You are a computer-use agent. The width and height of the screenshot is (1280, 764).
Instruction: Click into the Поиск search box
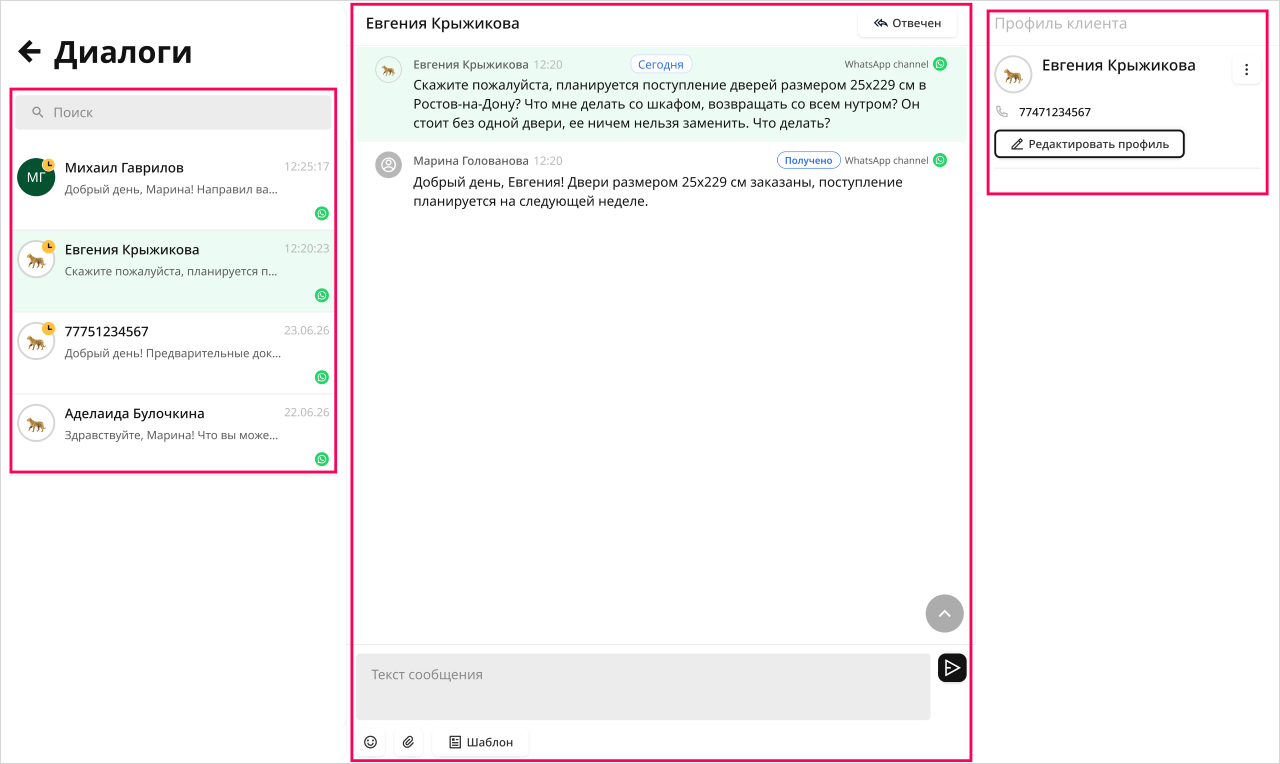coord(173,113)
